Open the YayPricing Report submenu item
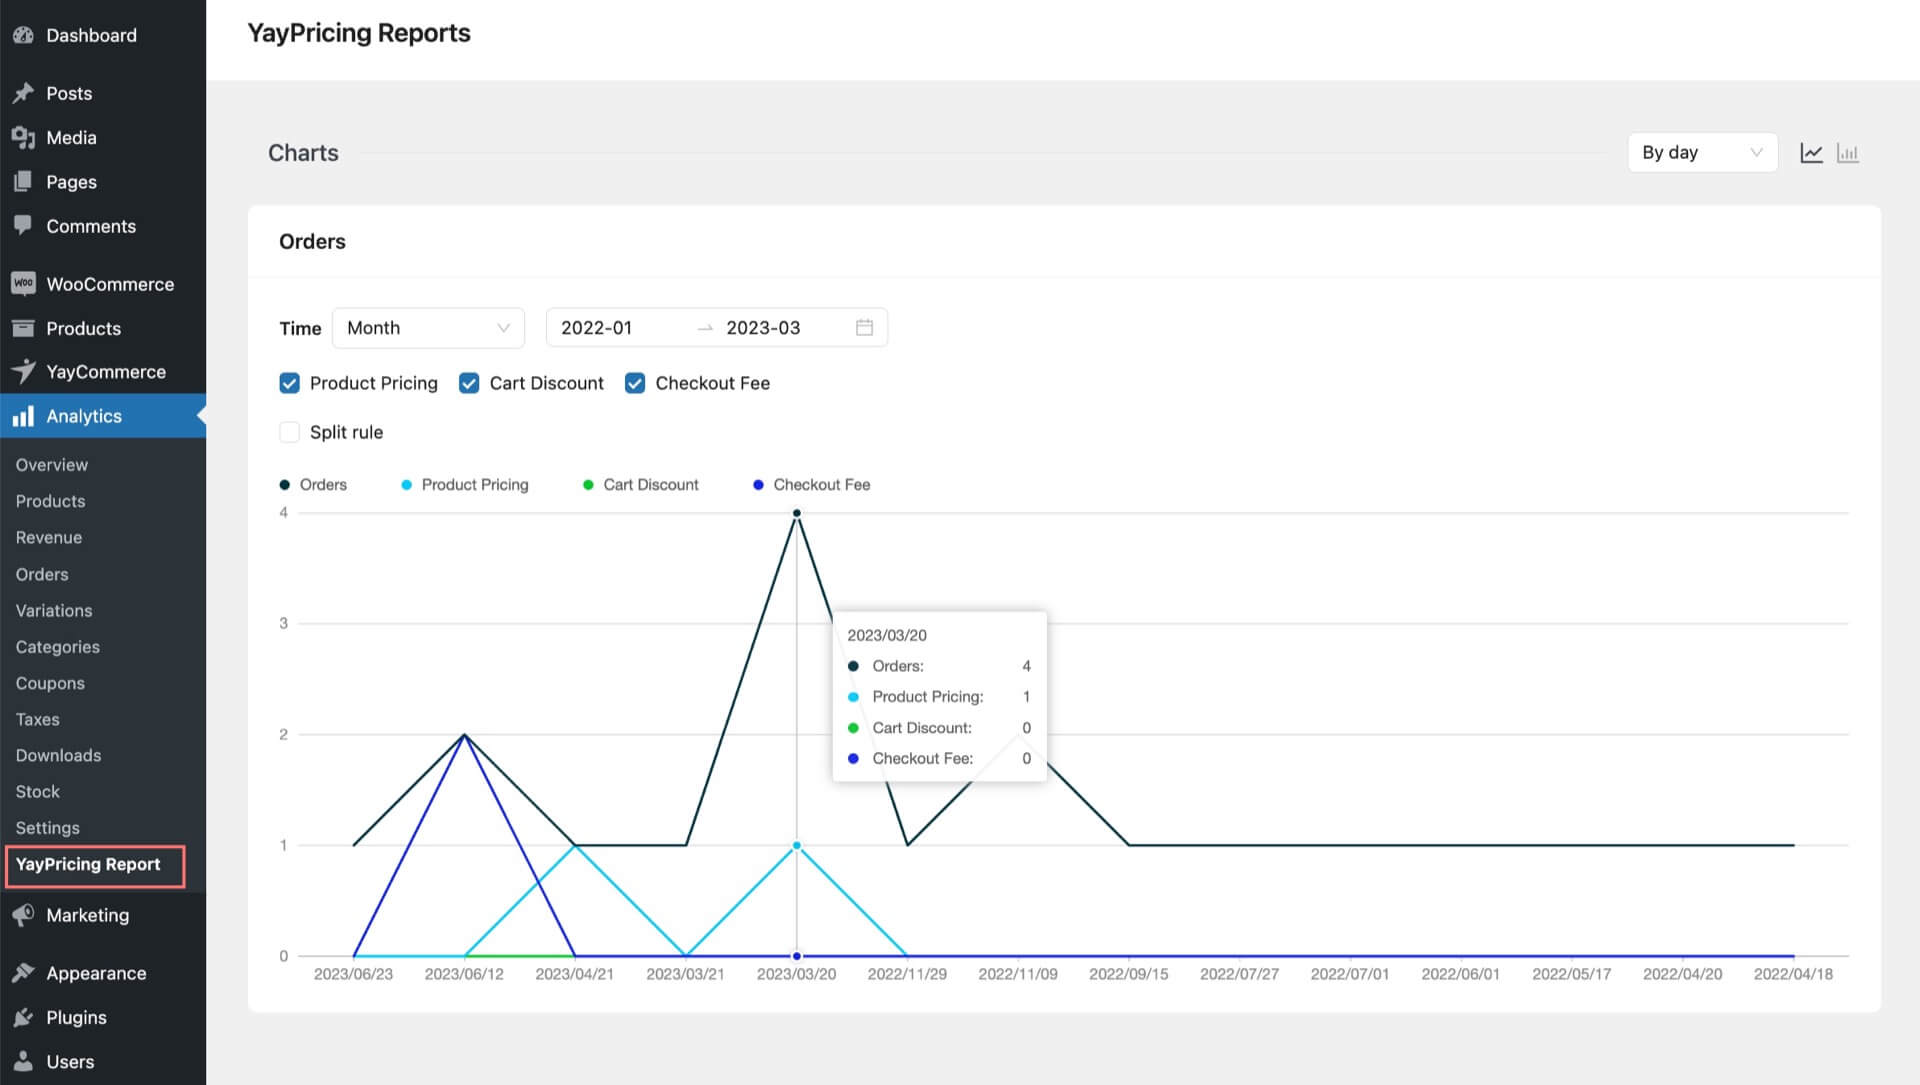 [x=88, y=864]
